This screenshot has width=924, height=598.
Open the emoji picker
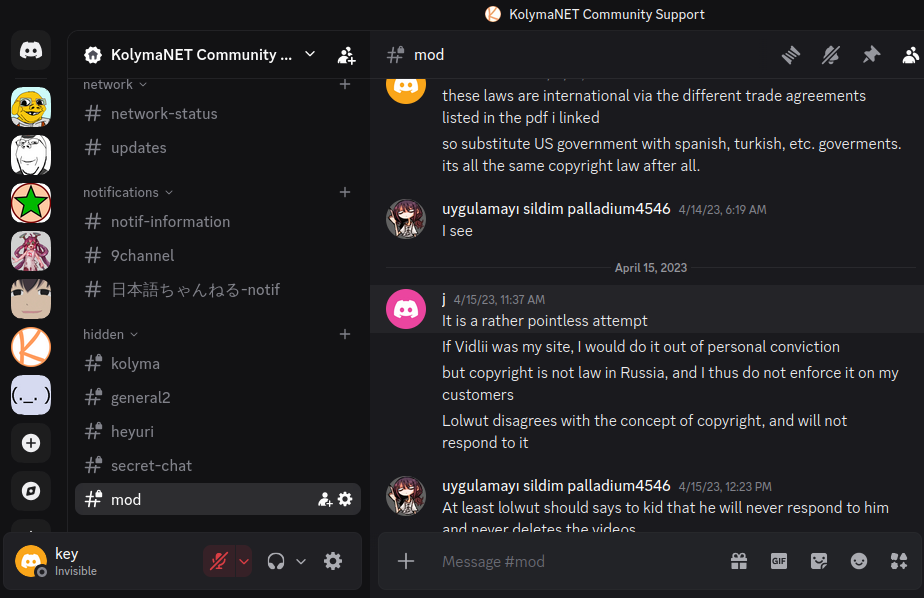pyautogui.click(x=859, y=561)
